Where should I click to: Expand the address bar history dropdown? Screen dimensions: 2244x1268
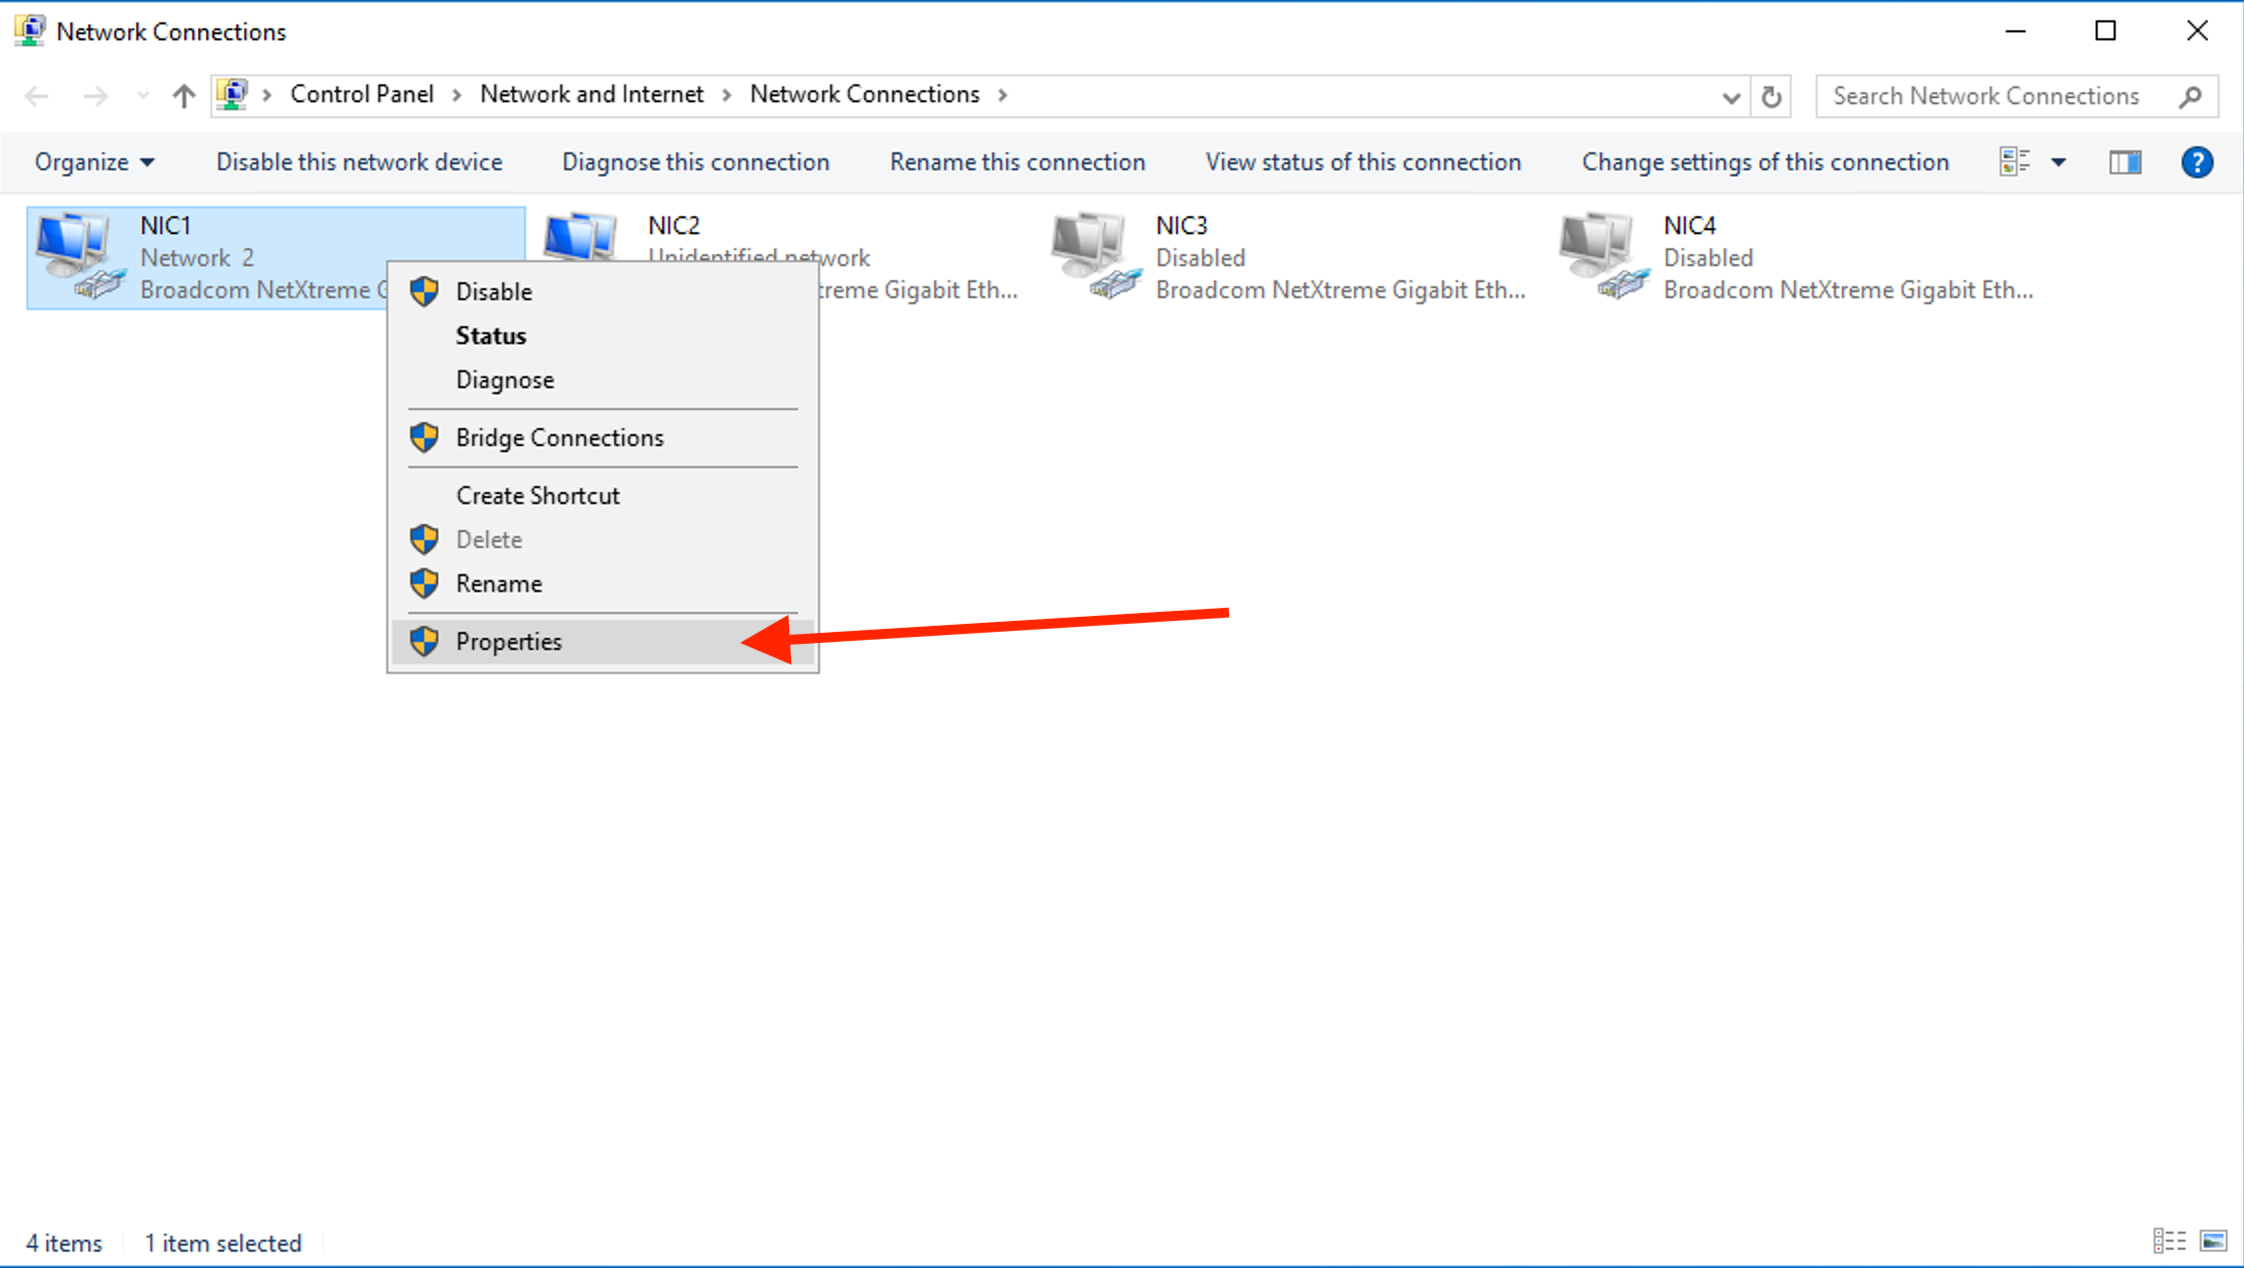point(1731,96)
